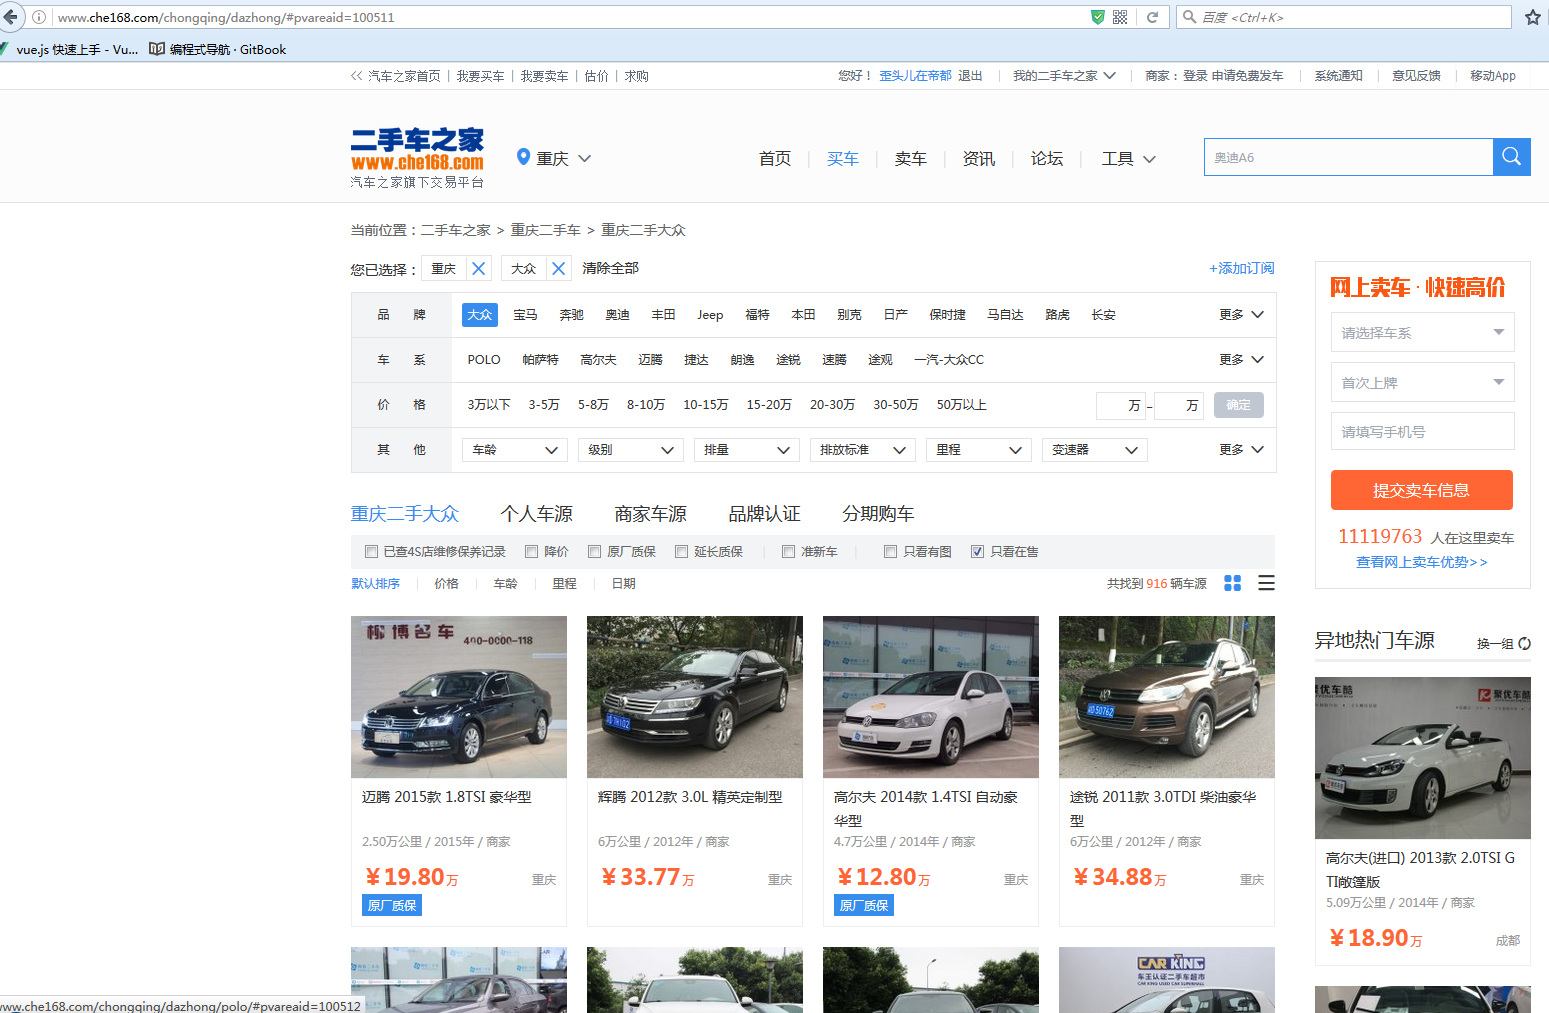Check the 延长质保 checkbox
Image resolution: width=1549 pixels, height=1013 pixels.
(x=681, y=551)
